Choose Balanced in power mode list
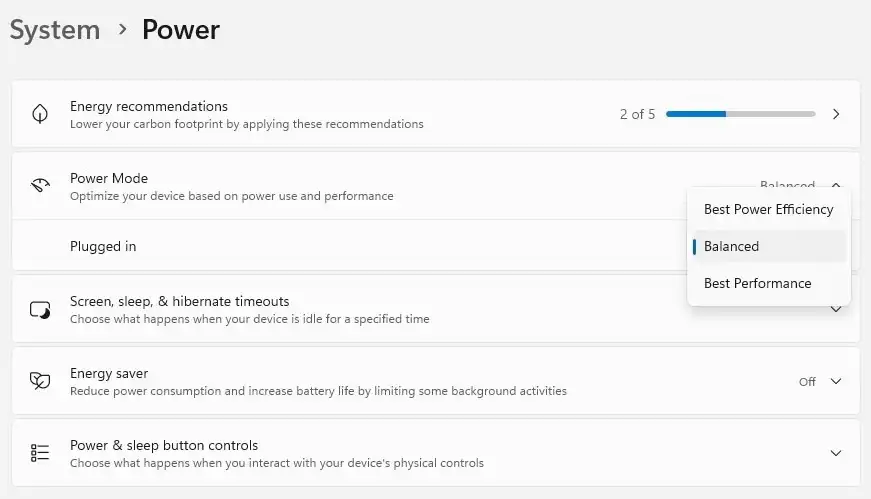 click(x=768, y=246)
